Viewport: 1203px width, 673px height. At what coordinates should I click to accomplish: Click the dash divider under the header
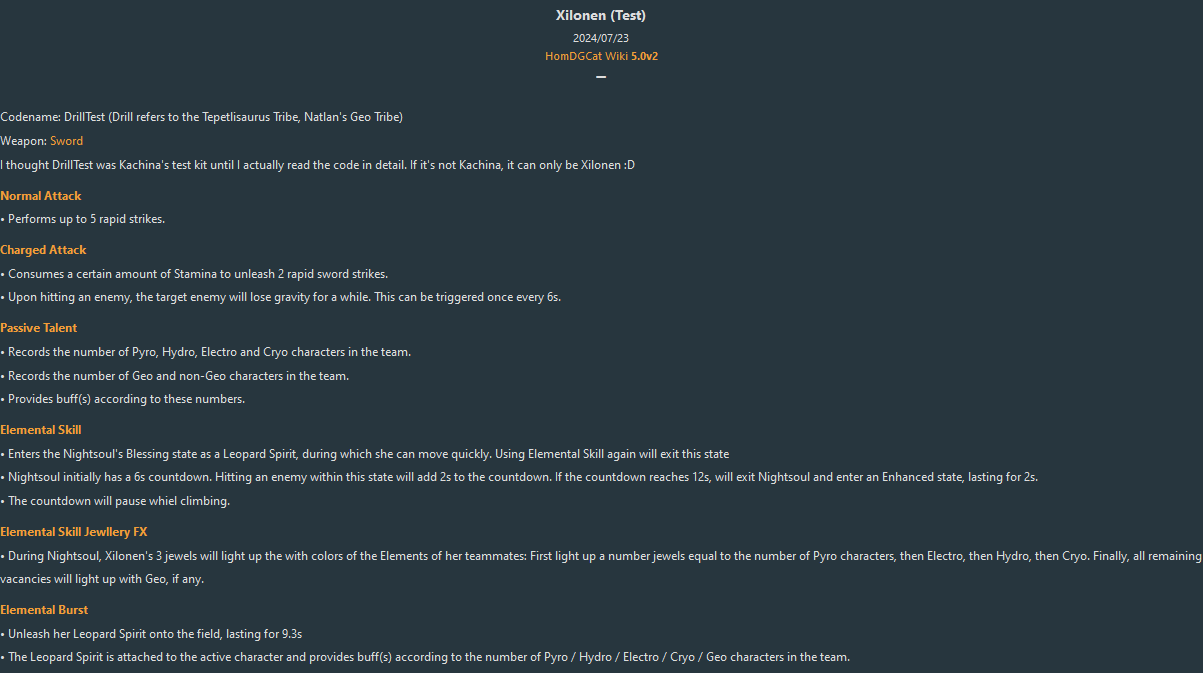[x=601, y=77]
